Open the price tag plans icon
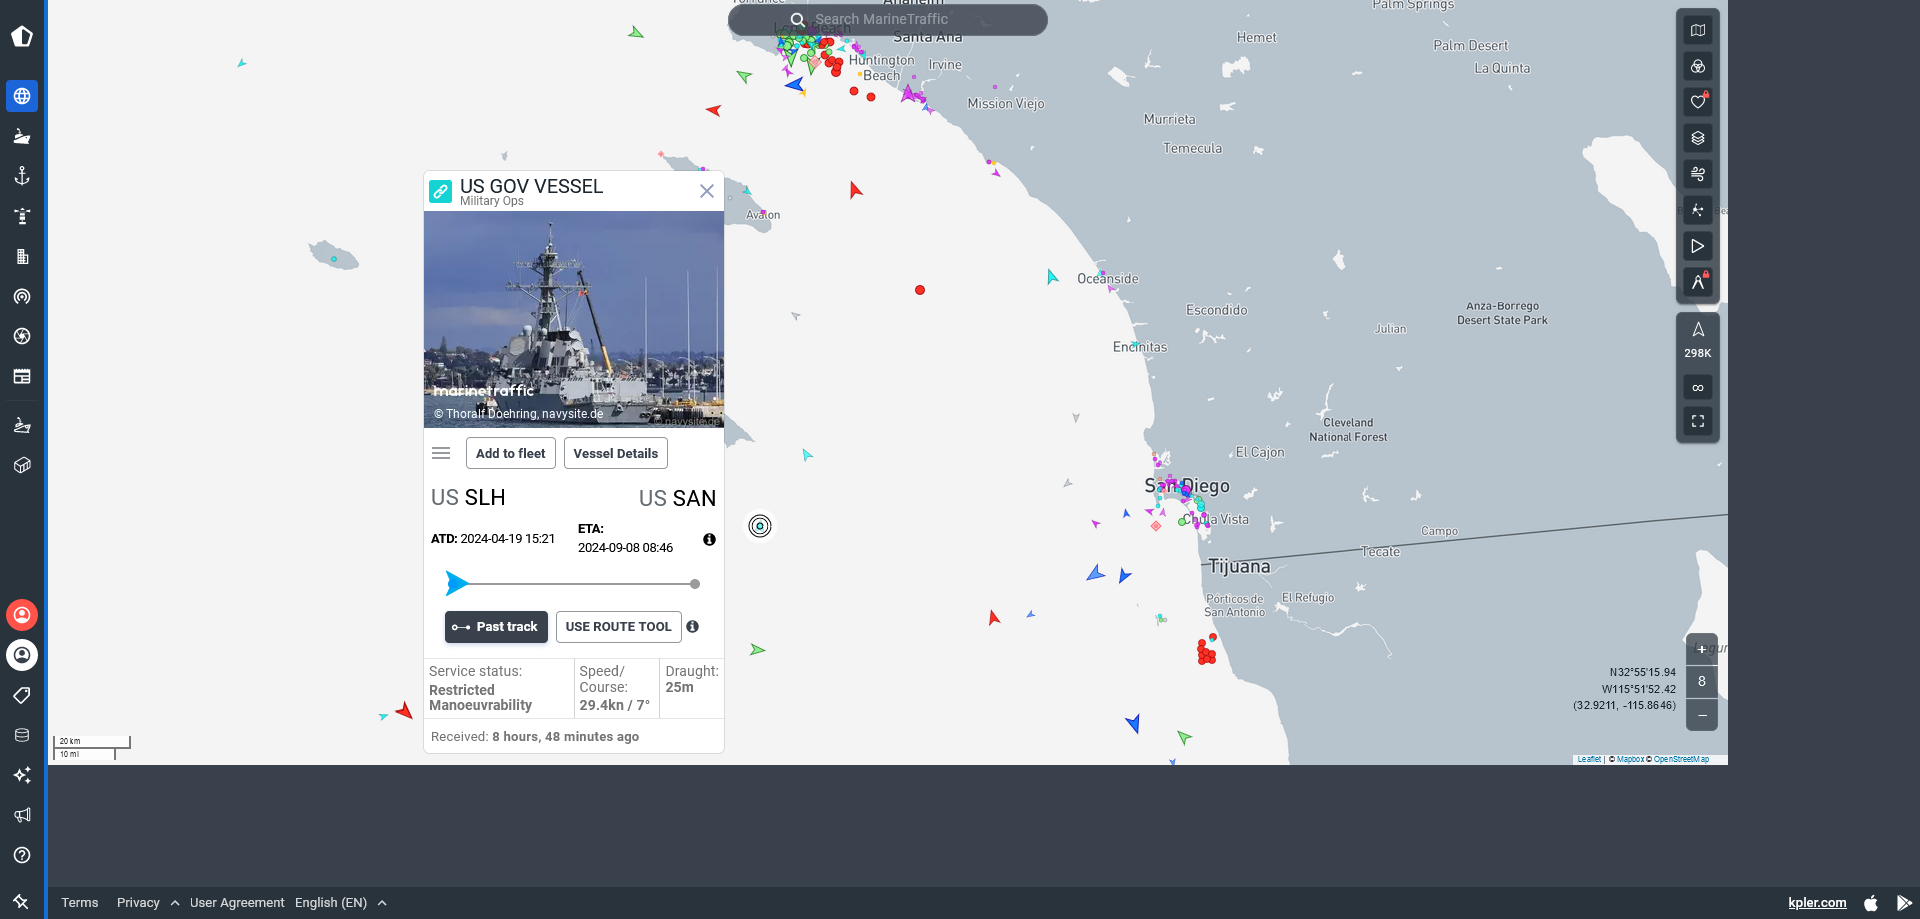This screenshot has width=1920, height=919. click(x=22, y=695)
